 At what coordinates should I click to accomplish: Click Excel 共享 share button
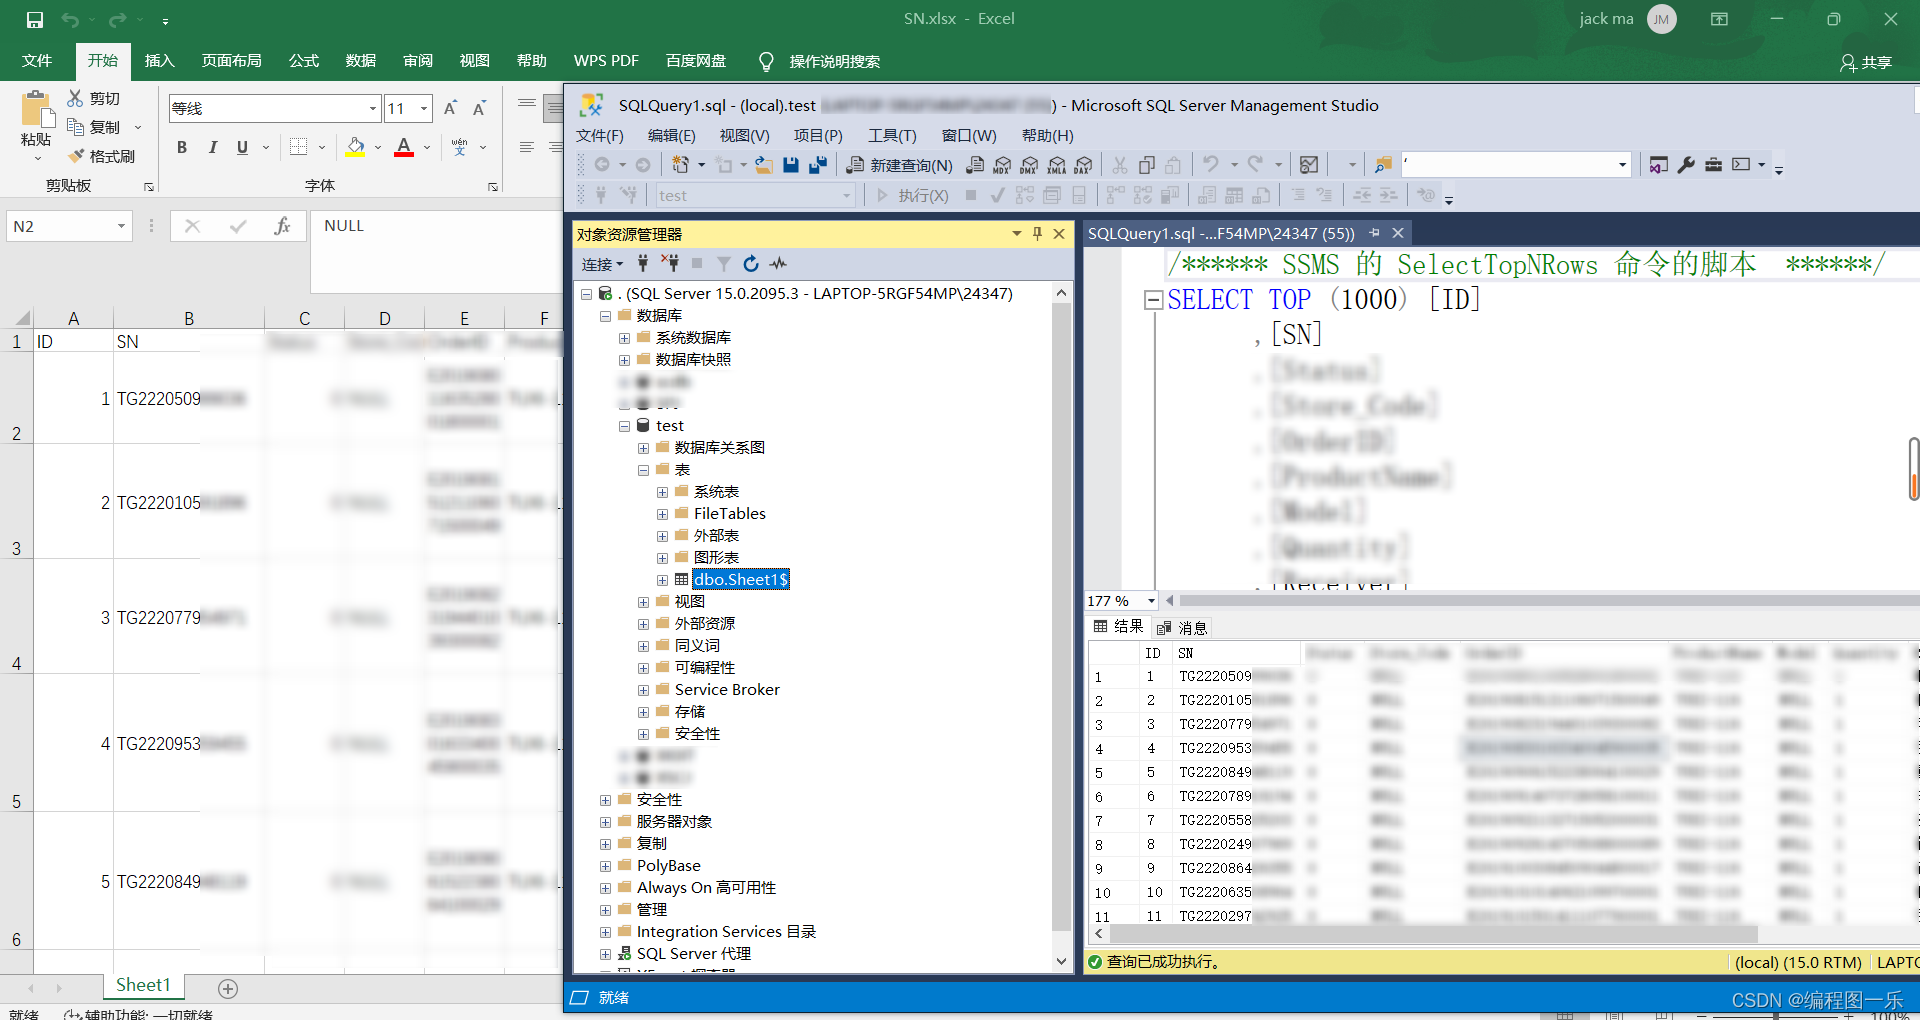1866,62
